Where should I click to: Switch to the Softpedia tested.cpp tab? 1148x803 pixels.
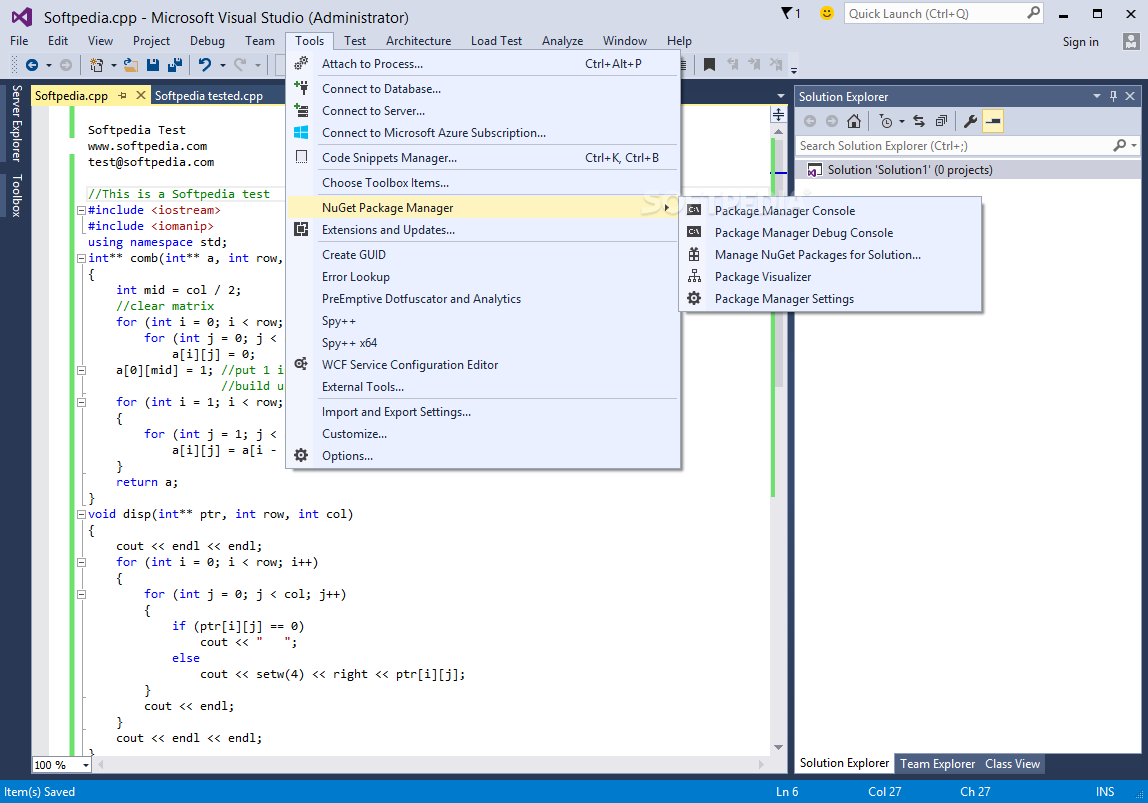209,96
